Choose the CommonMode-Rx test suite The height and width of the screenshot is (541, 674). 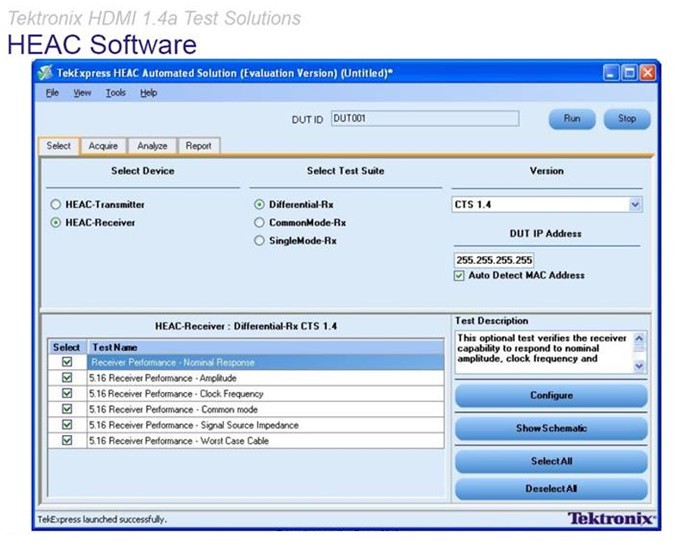260,222
